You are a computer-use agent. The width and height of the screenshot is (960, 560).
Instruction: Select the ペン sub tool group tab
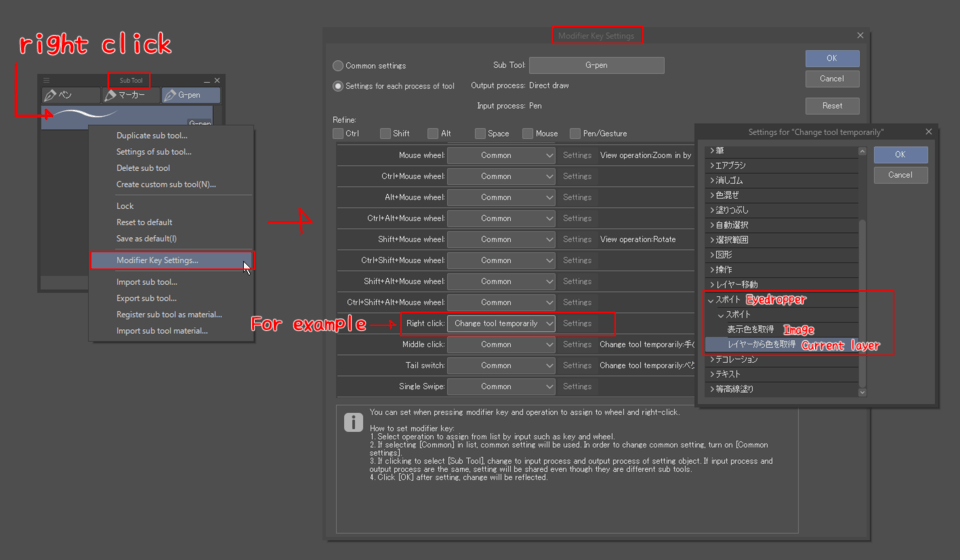[70, 95]
